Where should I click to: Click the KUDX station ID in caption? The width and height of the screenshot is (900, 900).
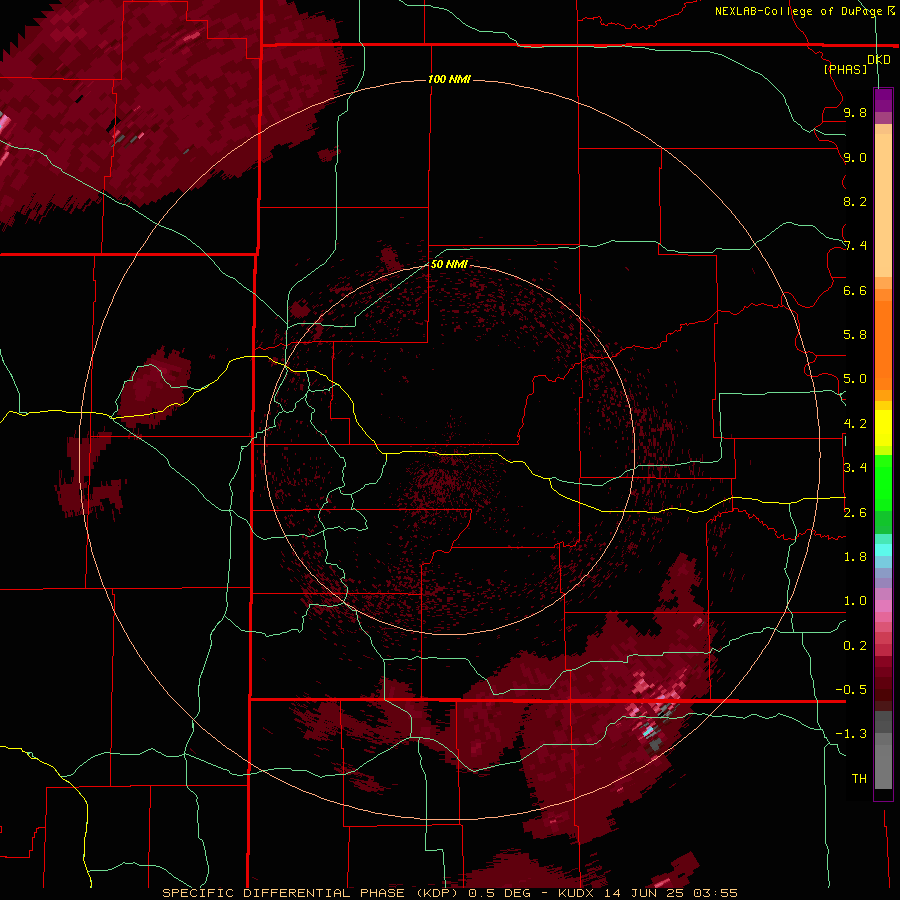(578, 893)
